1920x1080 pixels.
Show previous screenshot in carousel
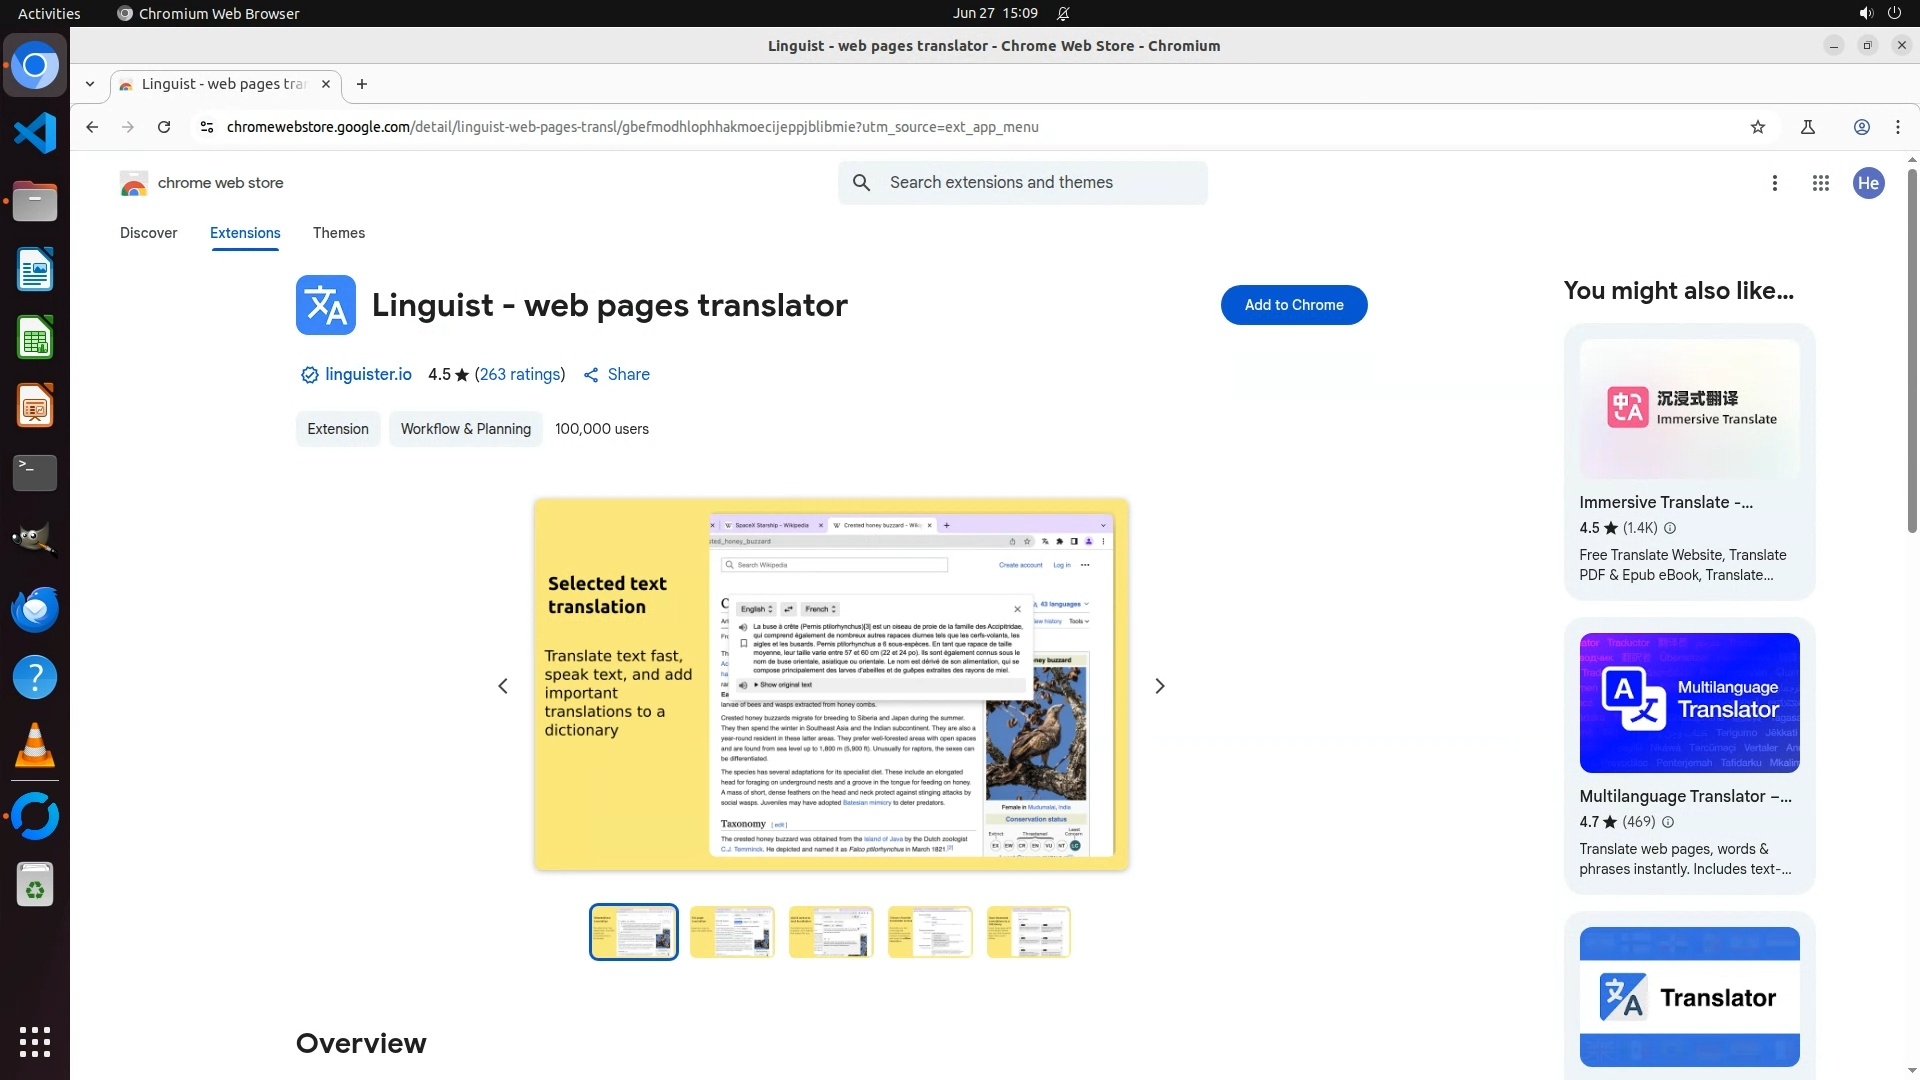pyautogui.click(x=503, y=686)
